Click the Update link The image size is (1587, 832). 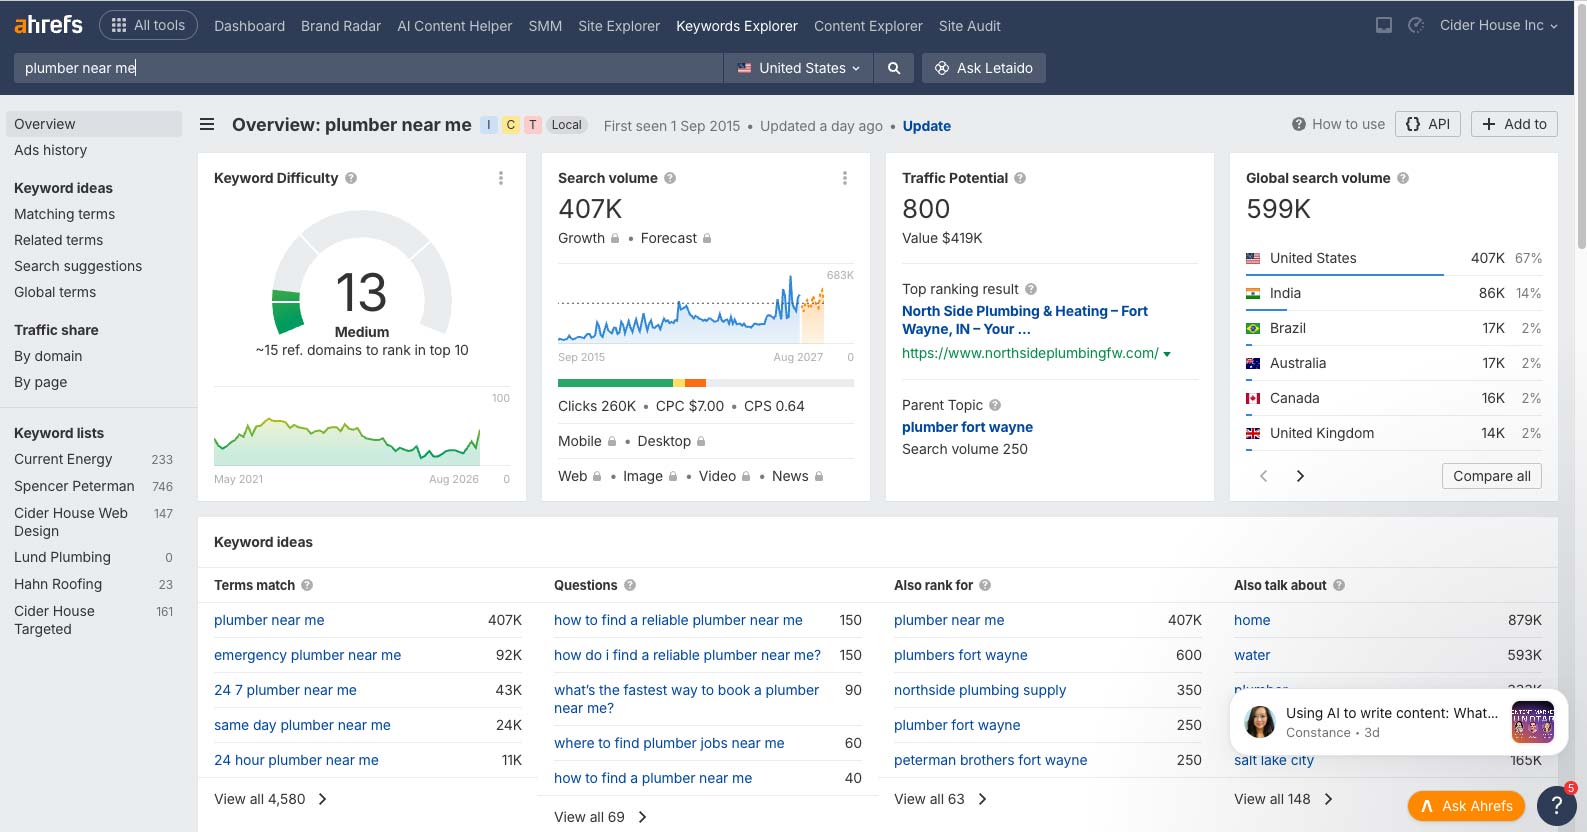click(x=926, y=126)
